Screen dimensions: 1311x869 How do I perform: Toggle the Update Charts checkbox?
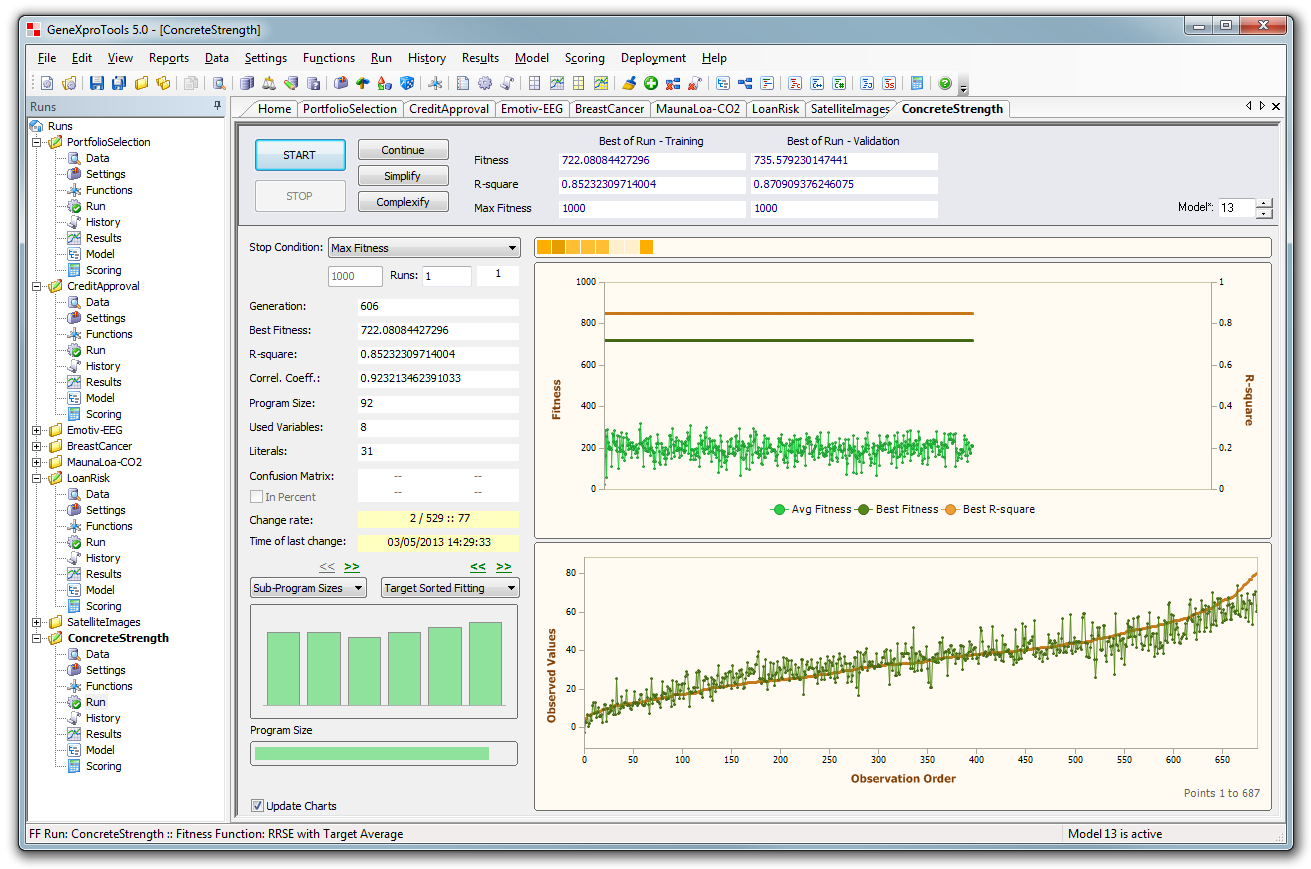257,806
